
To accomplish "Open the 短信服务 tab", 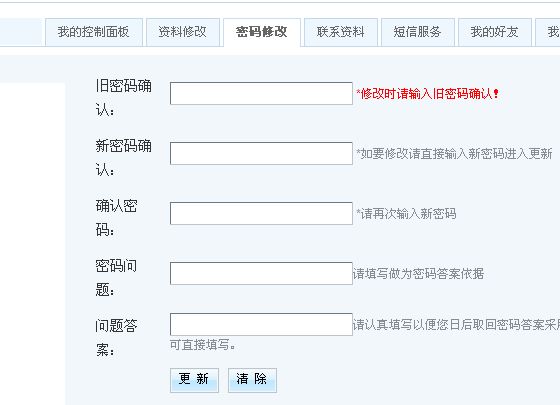I will pyautogui.click(x=418, y=32).
